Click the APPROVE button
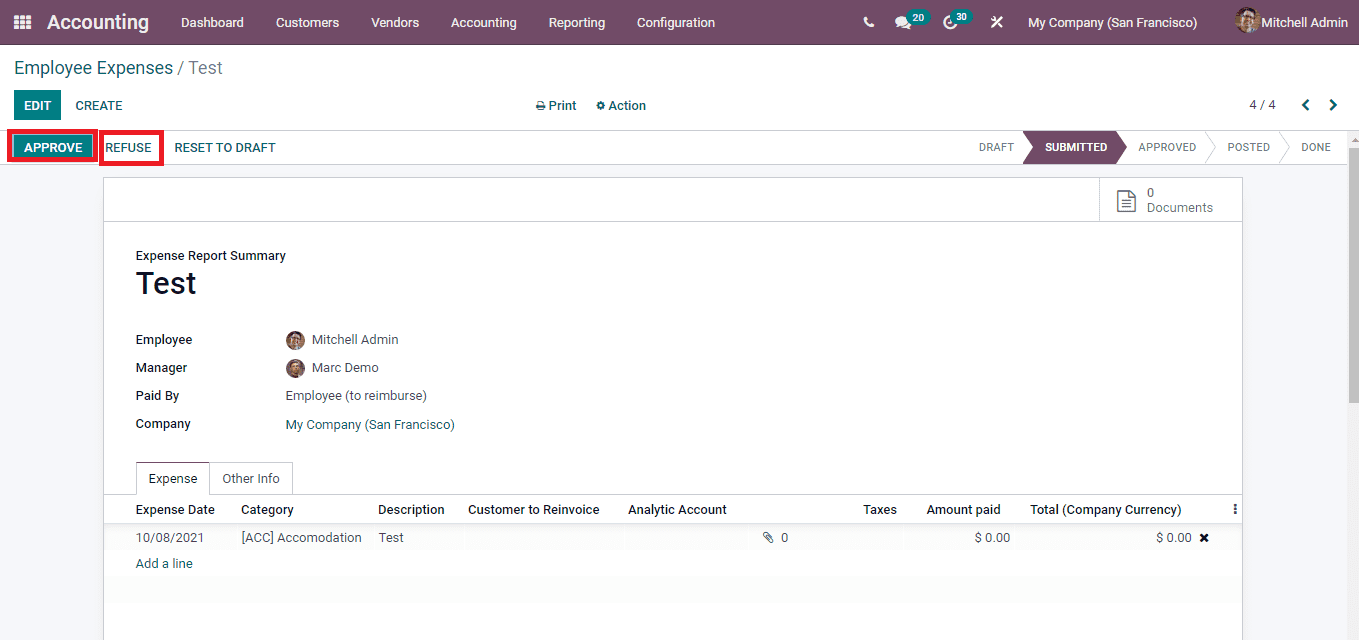This screenshot has height=640, width=1359. pos(52,147)
